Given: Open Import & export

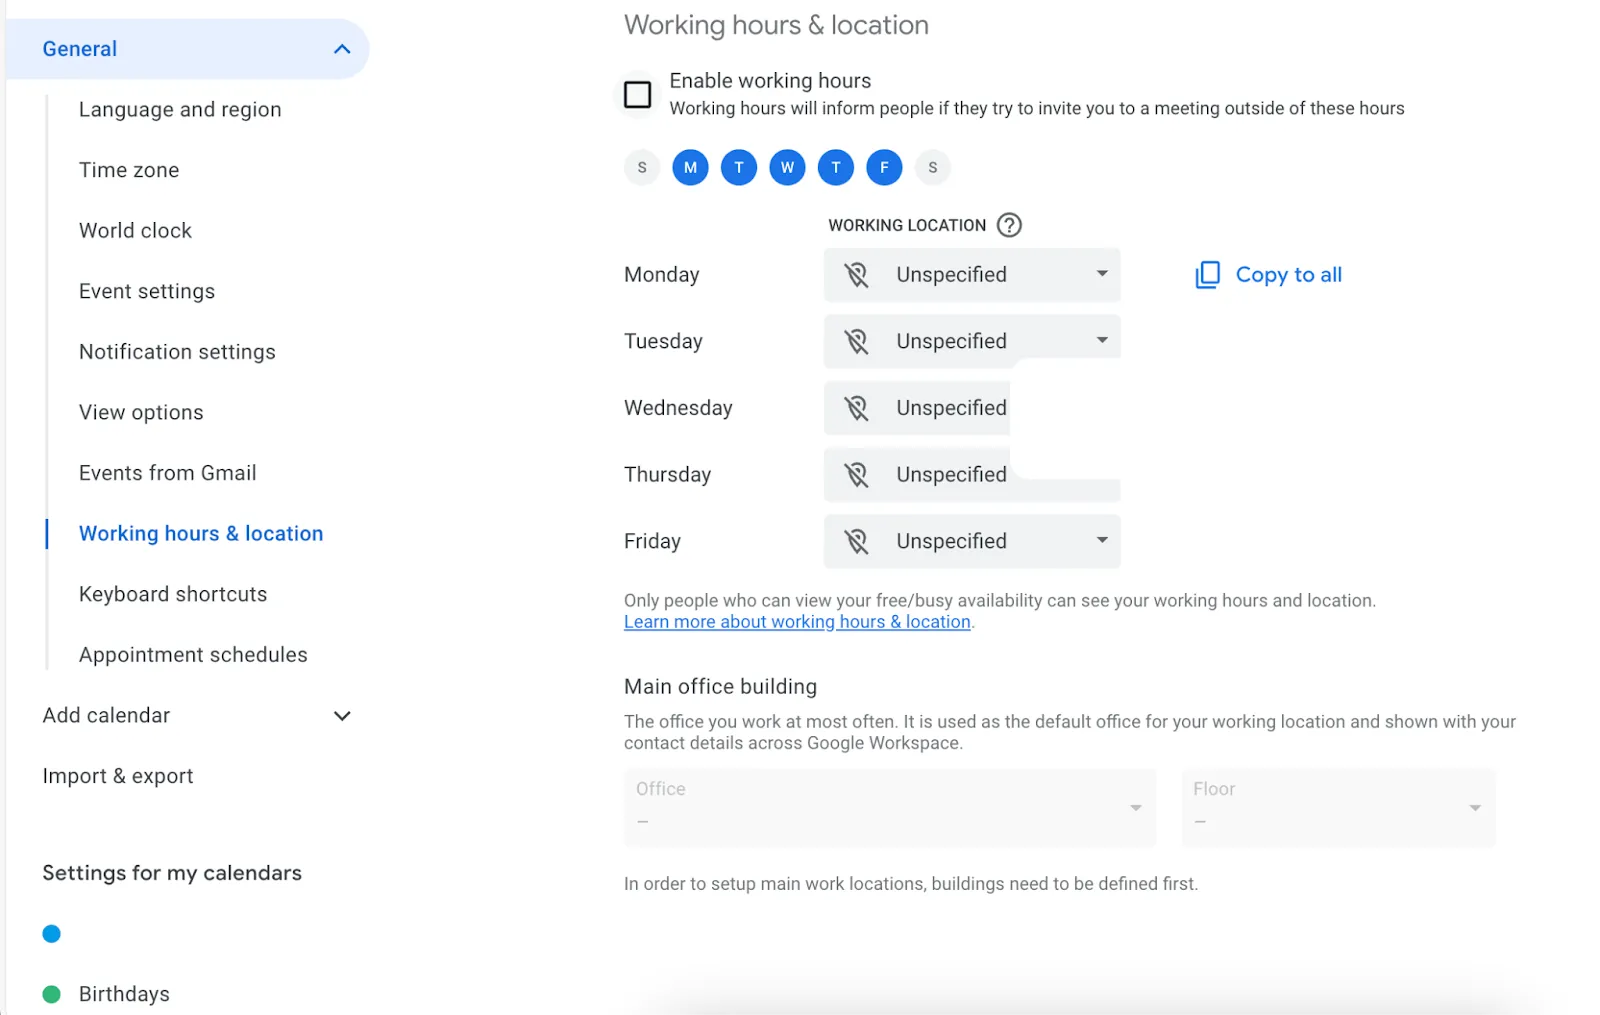Looking at the screenshot, I should tap(118, 776).
